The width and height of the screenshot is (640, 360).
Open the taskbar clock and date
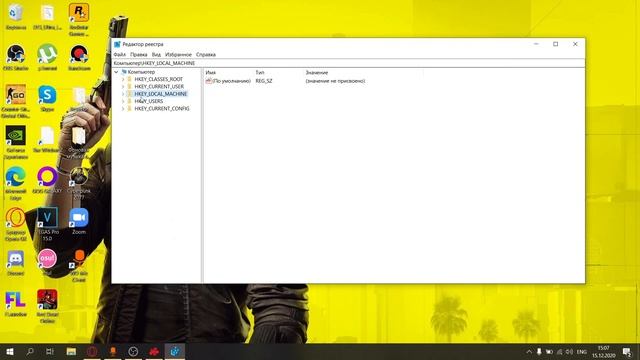pyautogui.click(x=604, y=352)
